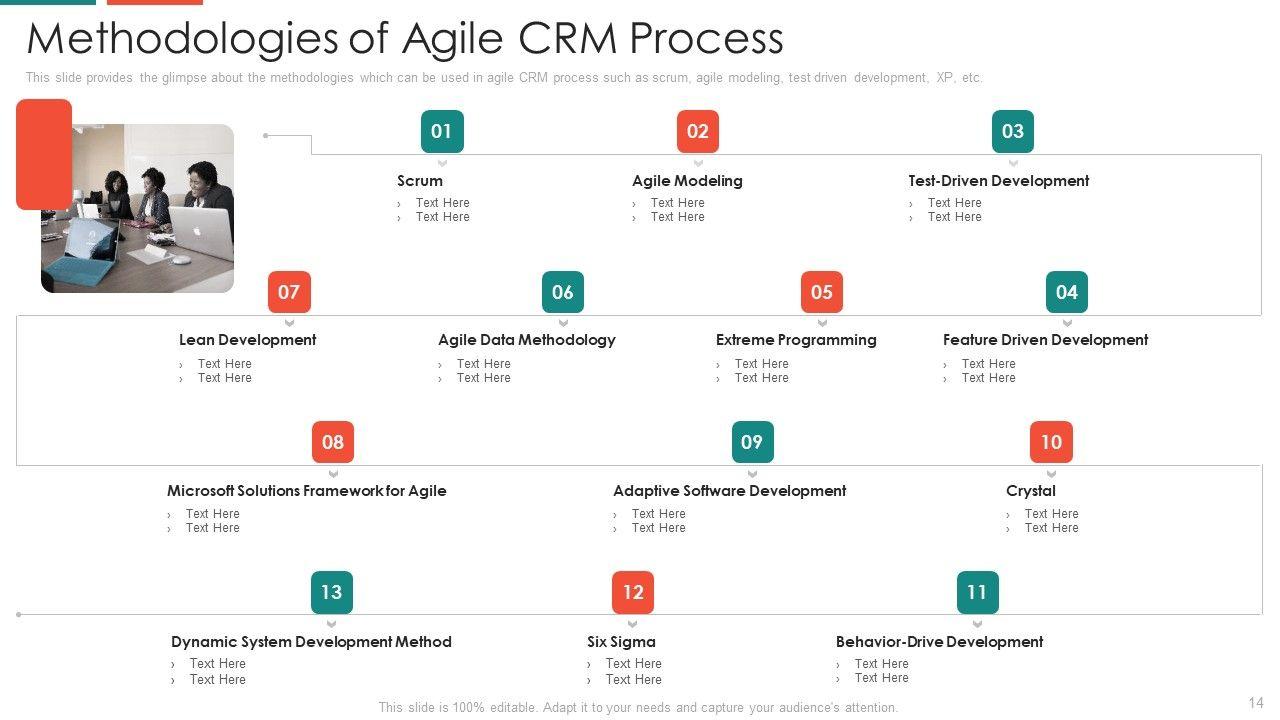The image size is (1280, 720).
Task: Select the Test-Driven Development heading
Action: tap(998, 181)
